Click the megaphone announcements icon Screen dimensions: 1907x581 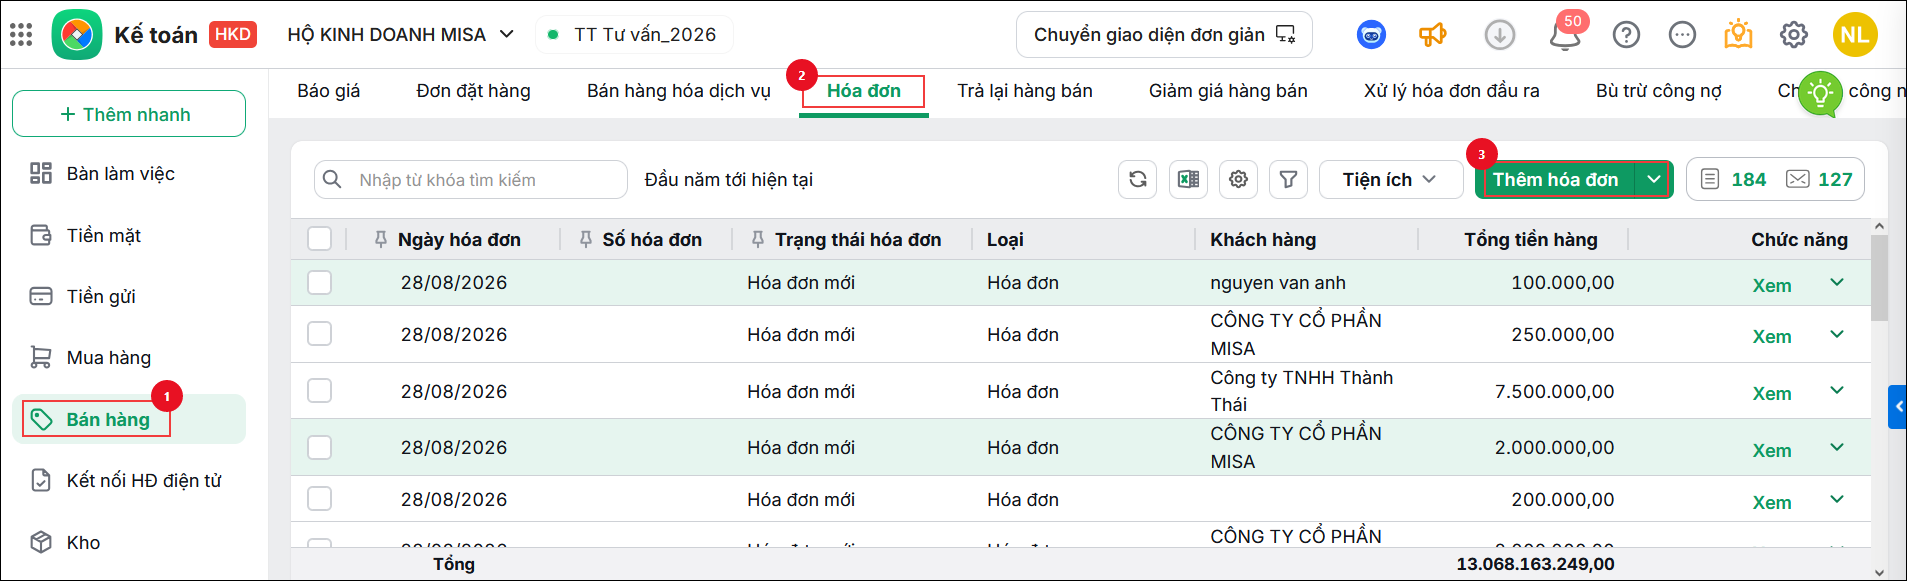(x=1433, y=35)
